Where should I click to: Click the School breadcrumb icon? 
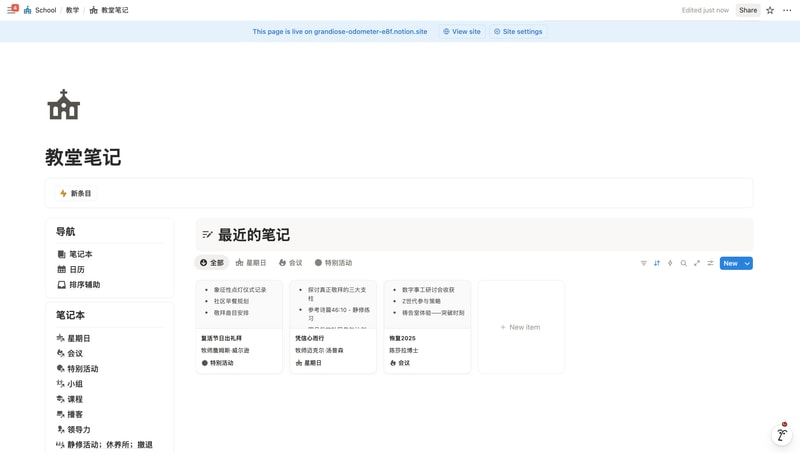pyautogui.click(x=28, y=10)
